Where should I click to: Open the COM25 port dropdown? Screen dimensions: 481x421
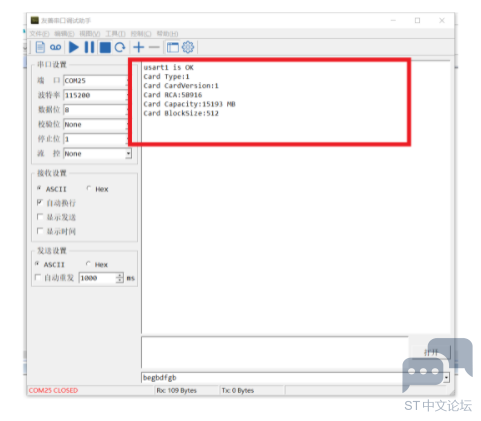click(x=96, y=81)
